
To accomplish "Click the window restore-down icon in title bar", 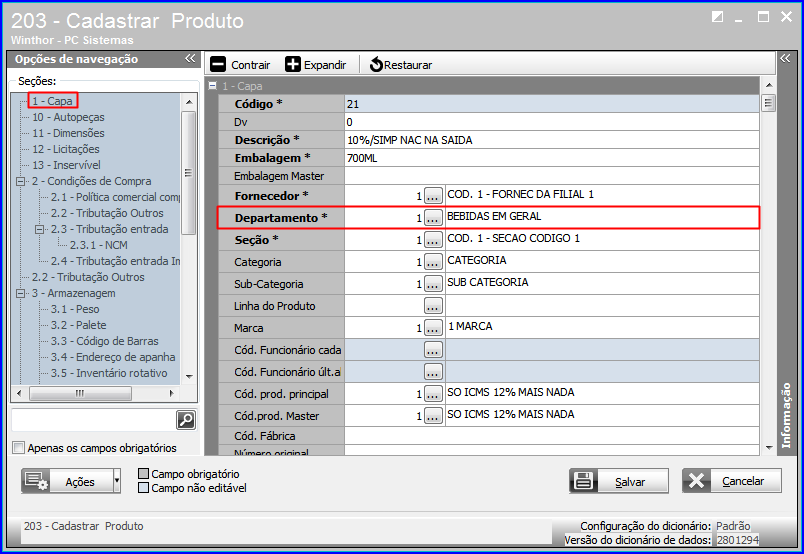I will pos(717,17).
